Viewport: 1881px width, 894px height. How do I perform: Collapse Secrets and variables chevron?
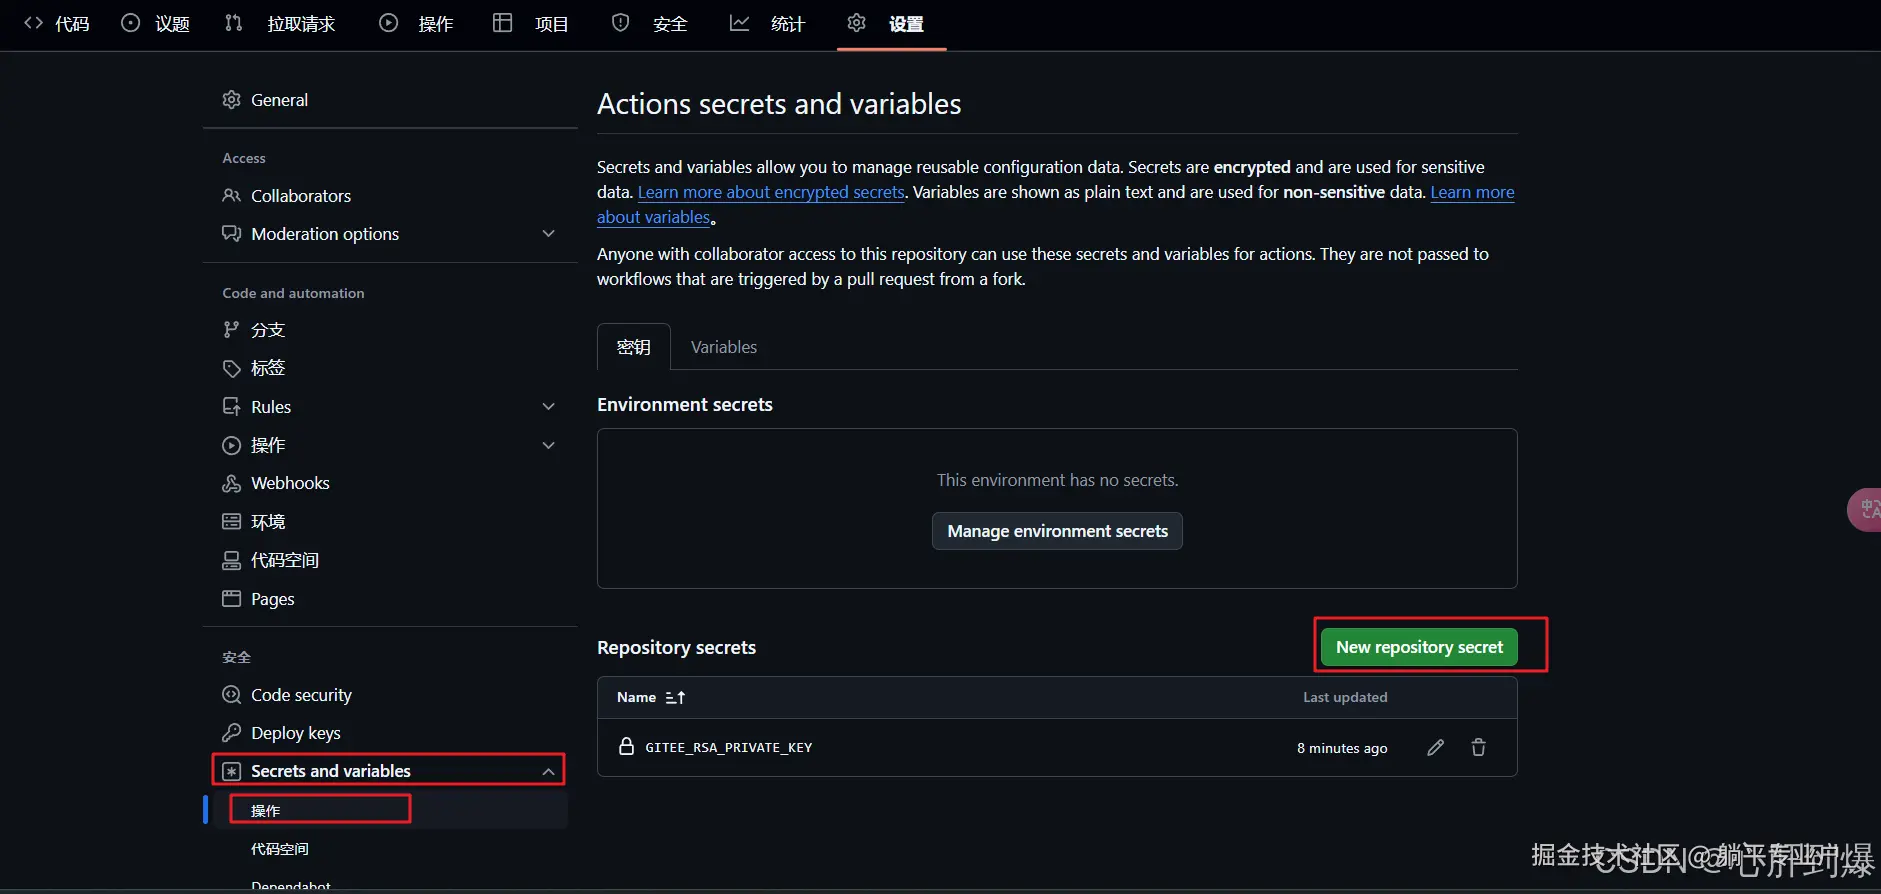coord(548,771)
